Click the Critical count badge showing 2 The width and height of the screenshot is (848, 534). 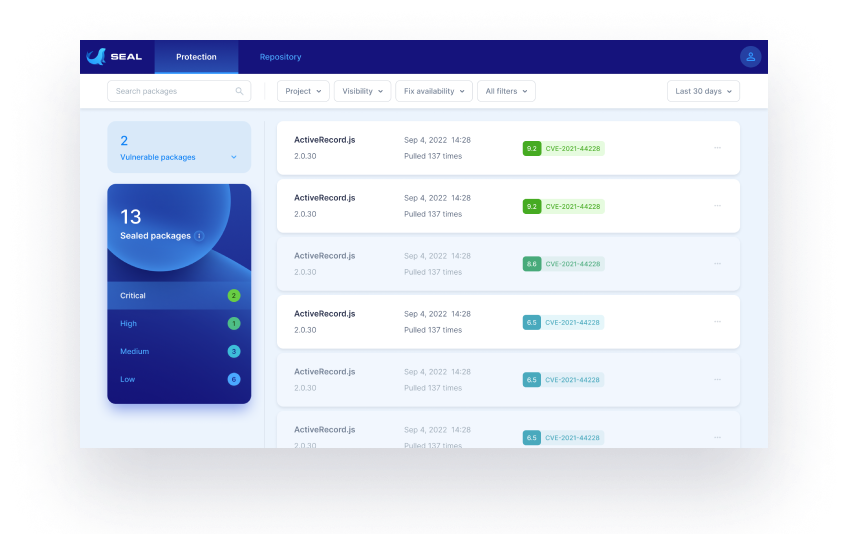(x=233, y=296)
